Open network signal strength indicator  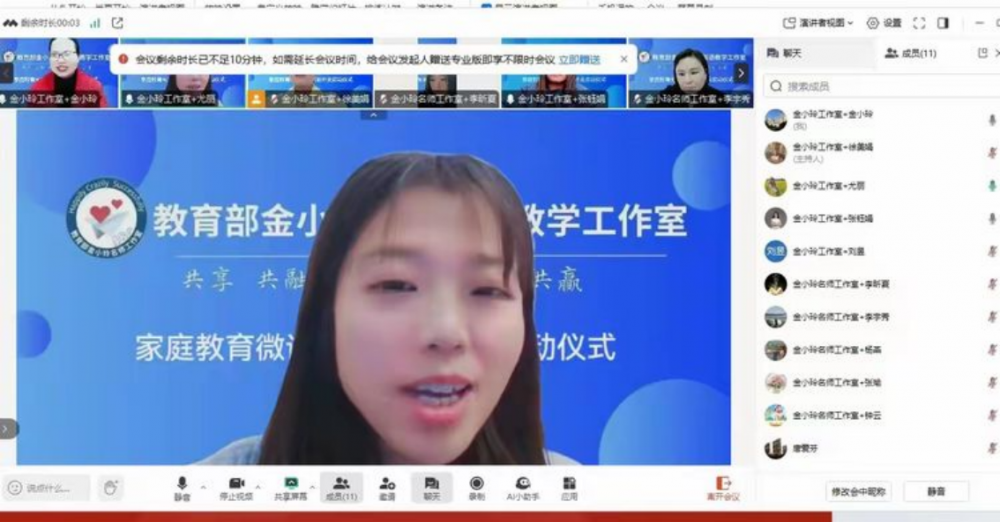pos(95,23)
